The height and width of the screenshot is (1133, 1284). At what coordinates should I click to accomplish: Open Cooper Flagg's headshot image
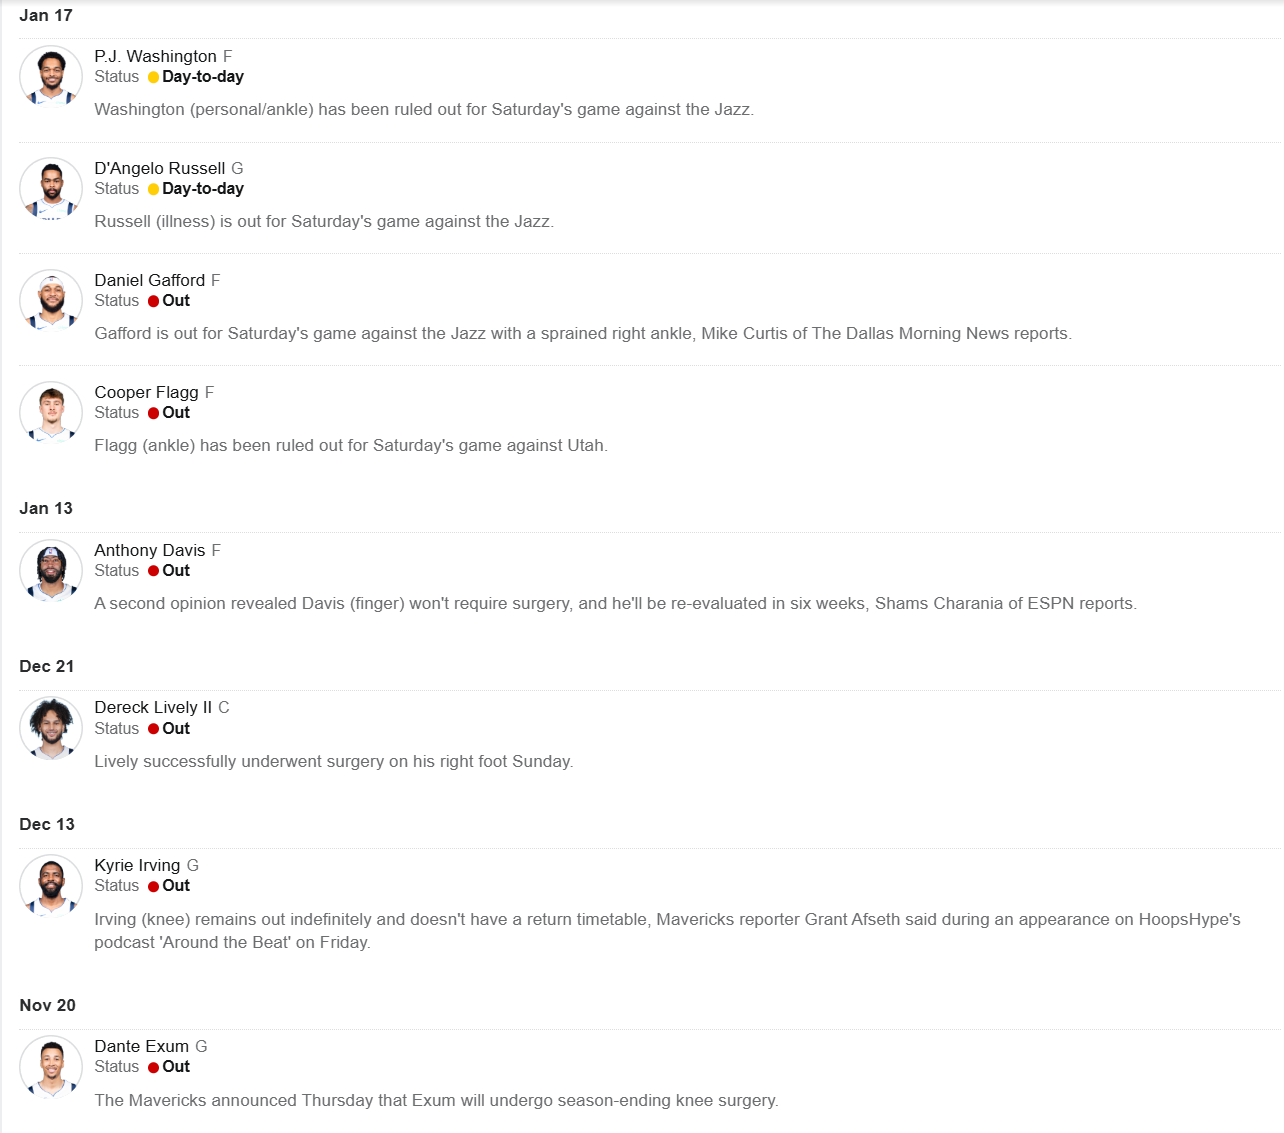[x=51, y=412]
